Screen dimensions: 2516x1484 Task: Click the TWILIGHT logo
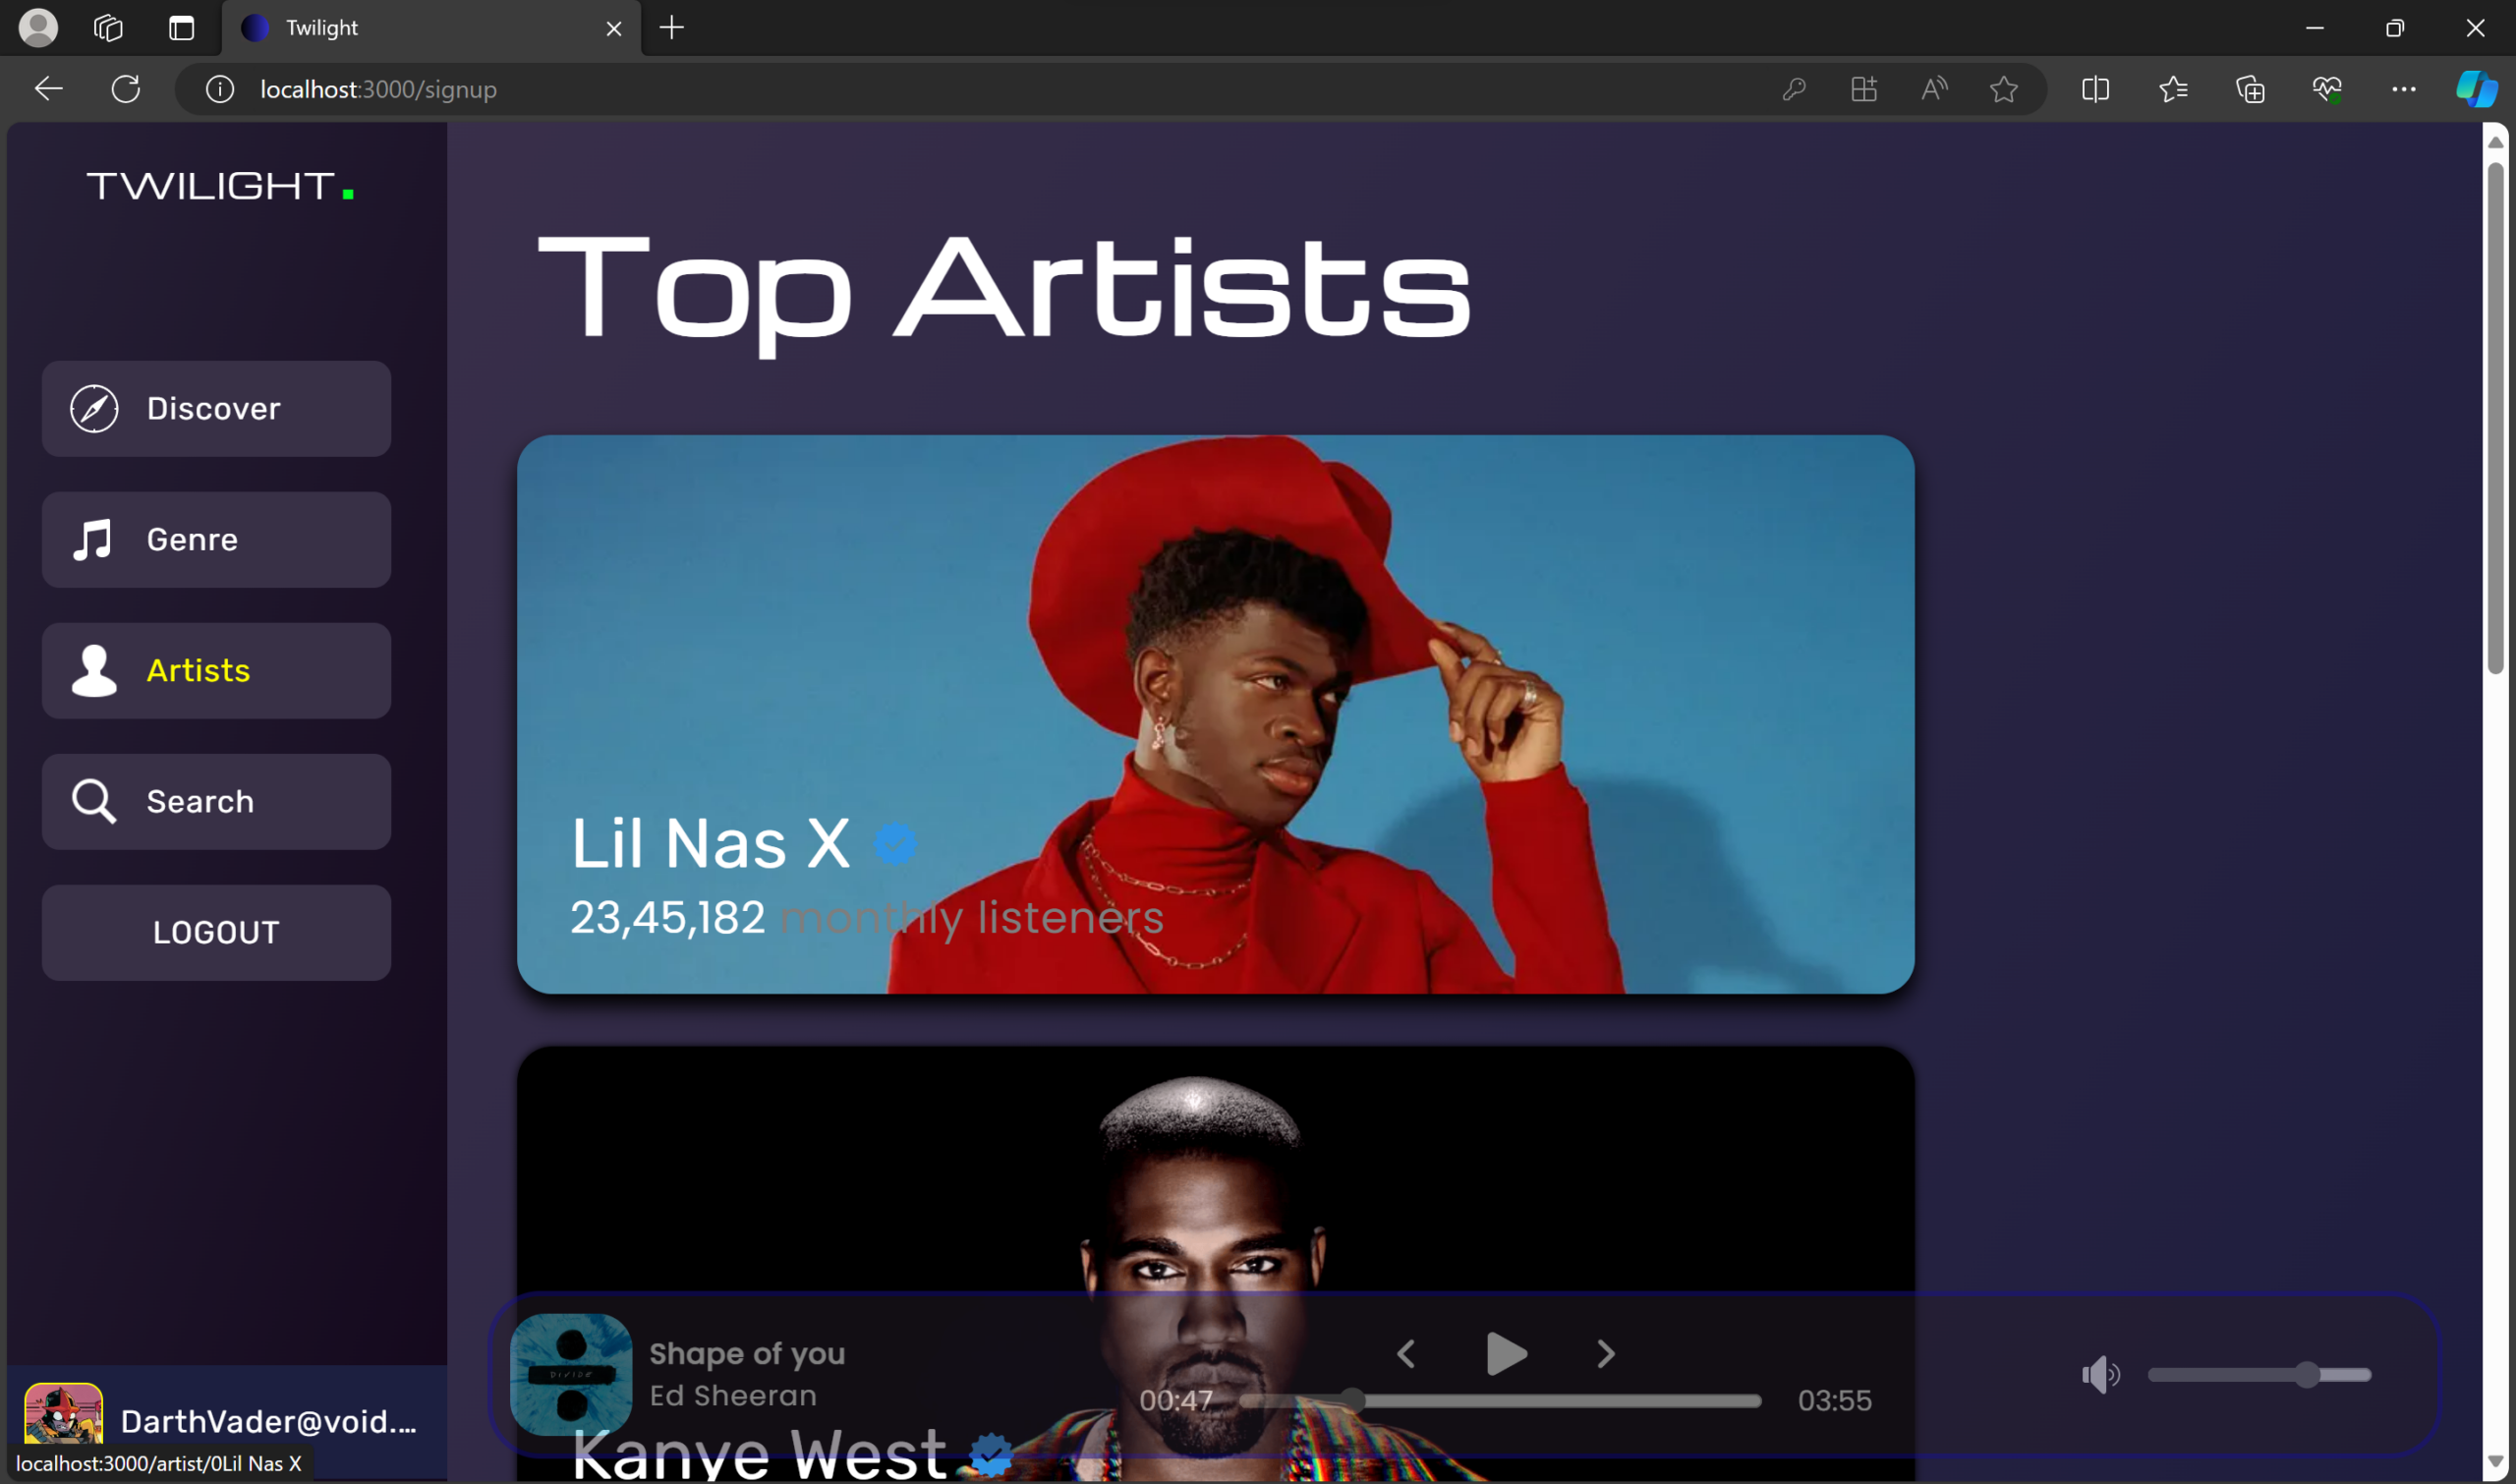(x=220, y=186)
